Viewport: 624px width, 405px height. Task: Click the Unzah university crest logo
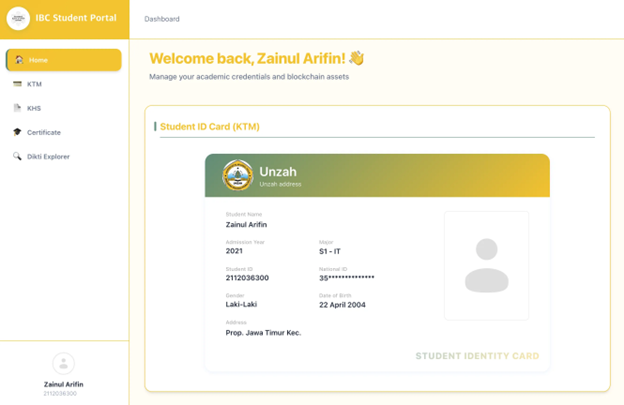[238, 175]
